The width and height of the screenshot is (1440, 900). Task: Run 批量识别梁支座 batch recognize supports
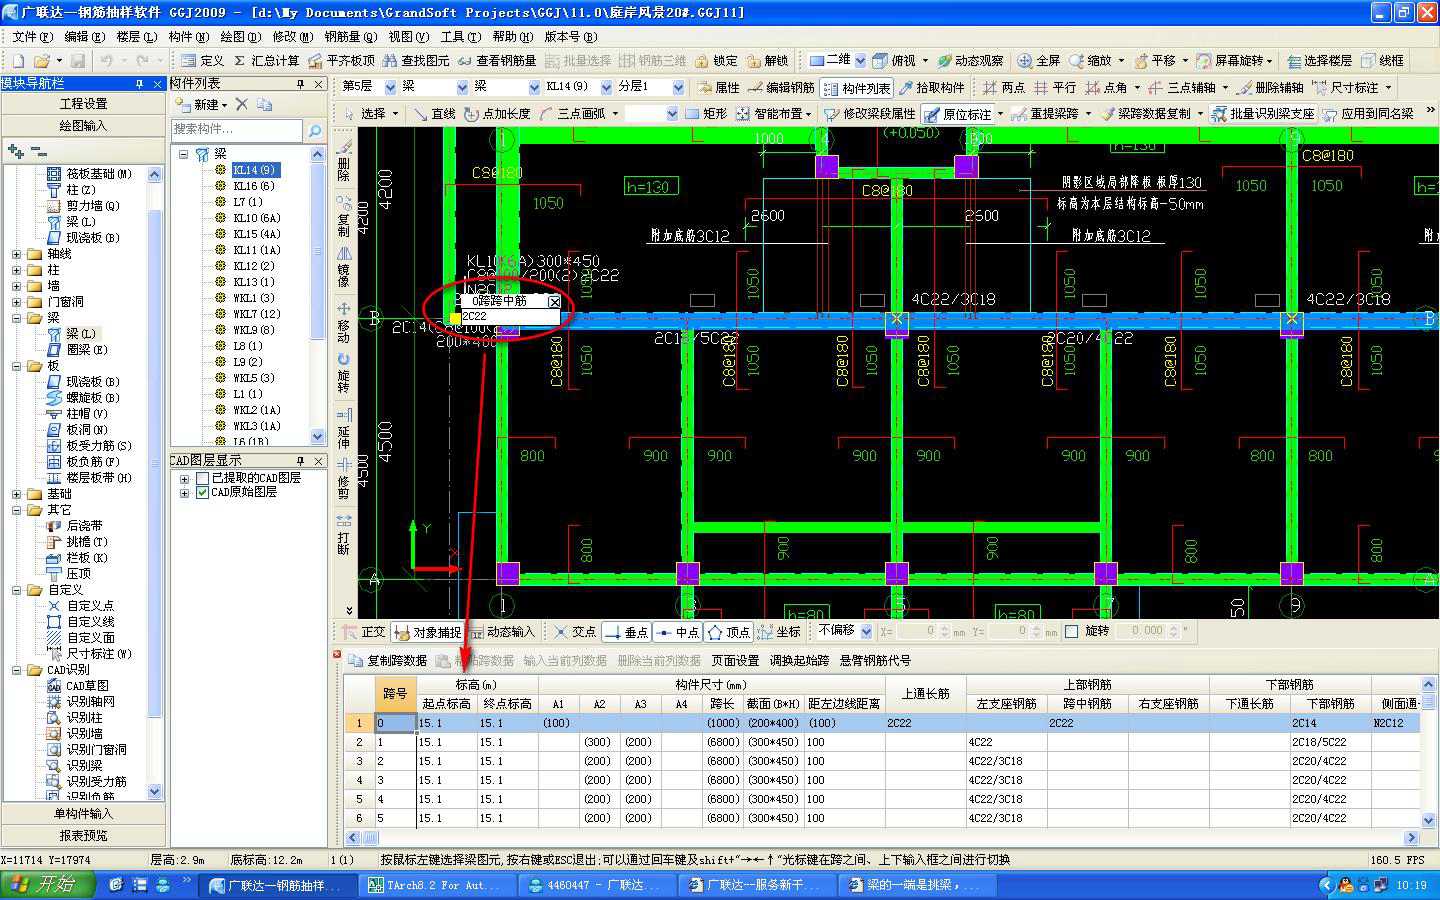pos(1263,113)
